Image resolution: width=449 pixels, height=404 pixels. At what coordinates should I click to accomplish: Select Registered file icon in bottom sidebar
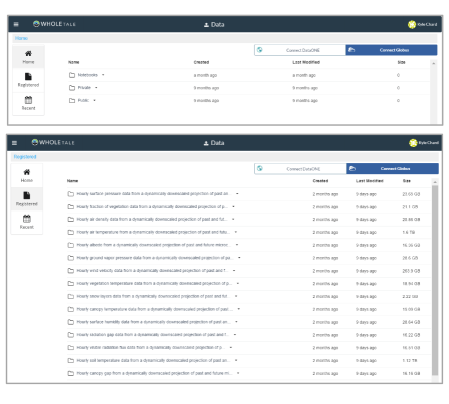pos(27,195)
